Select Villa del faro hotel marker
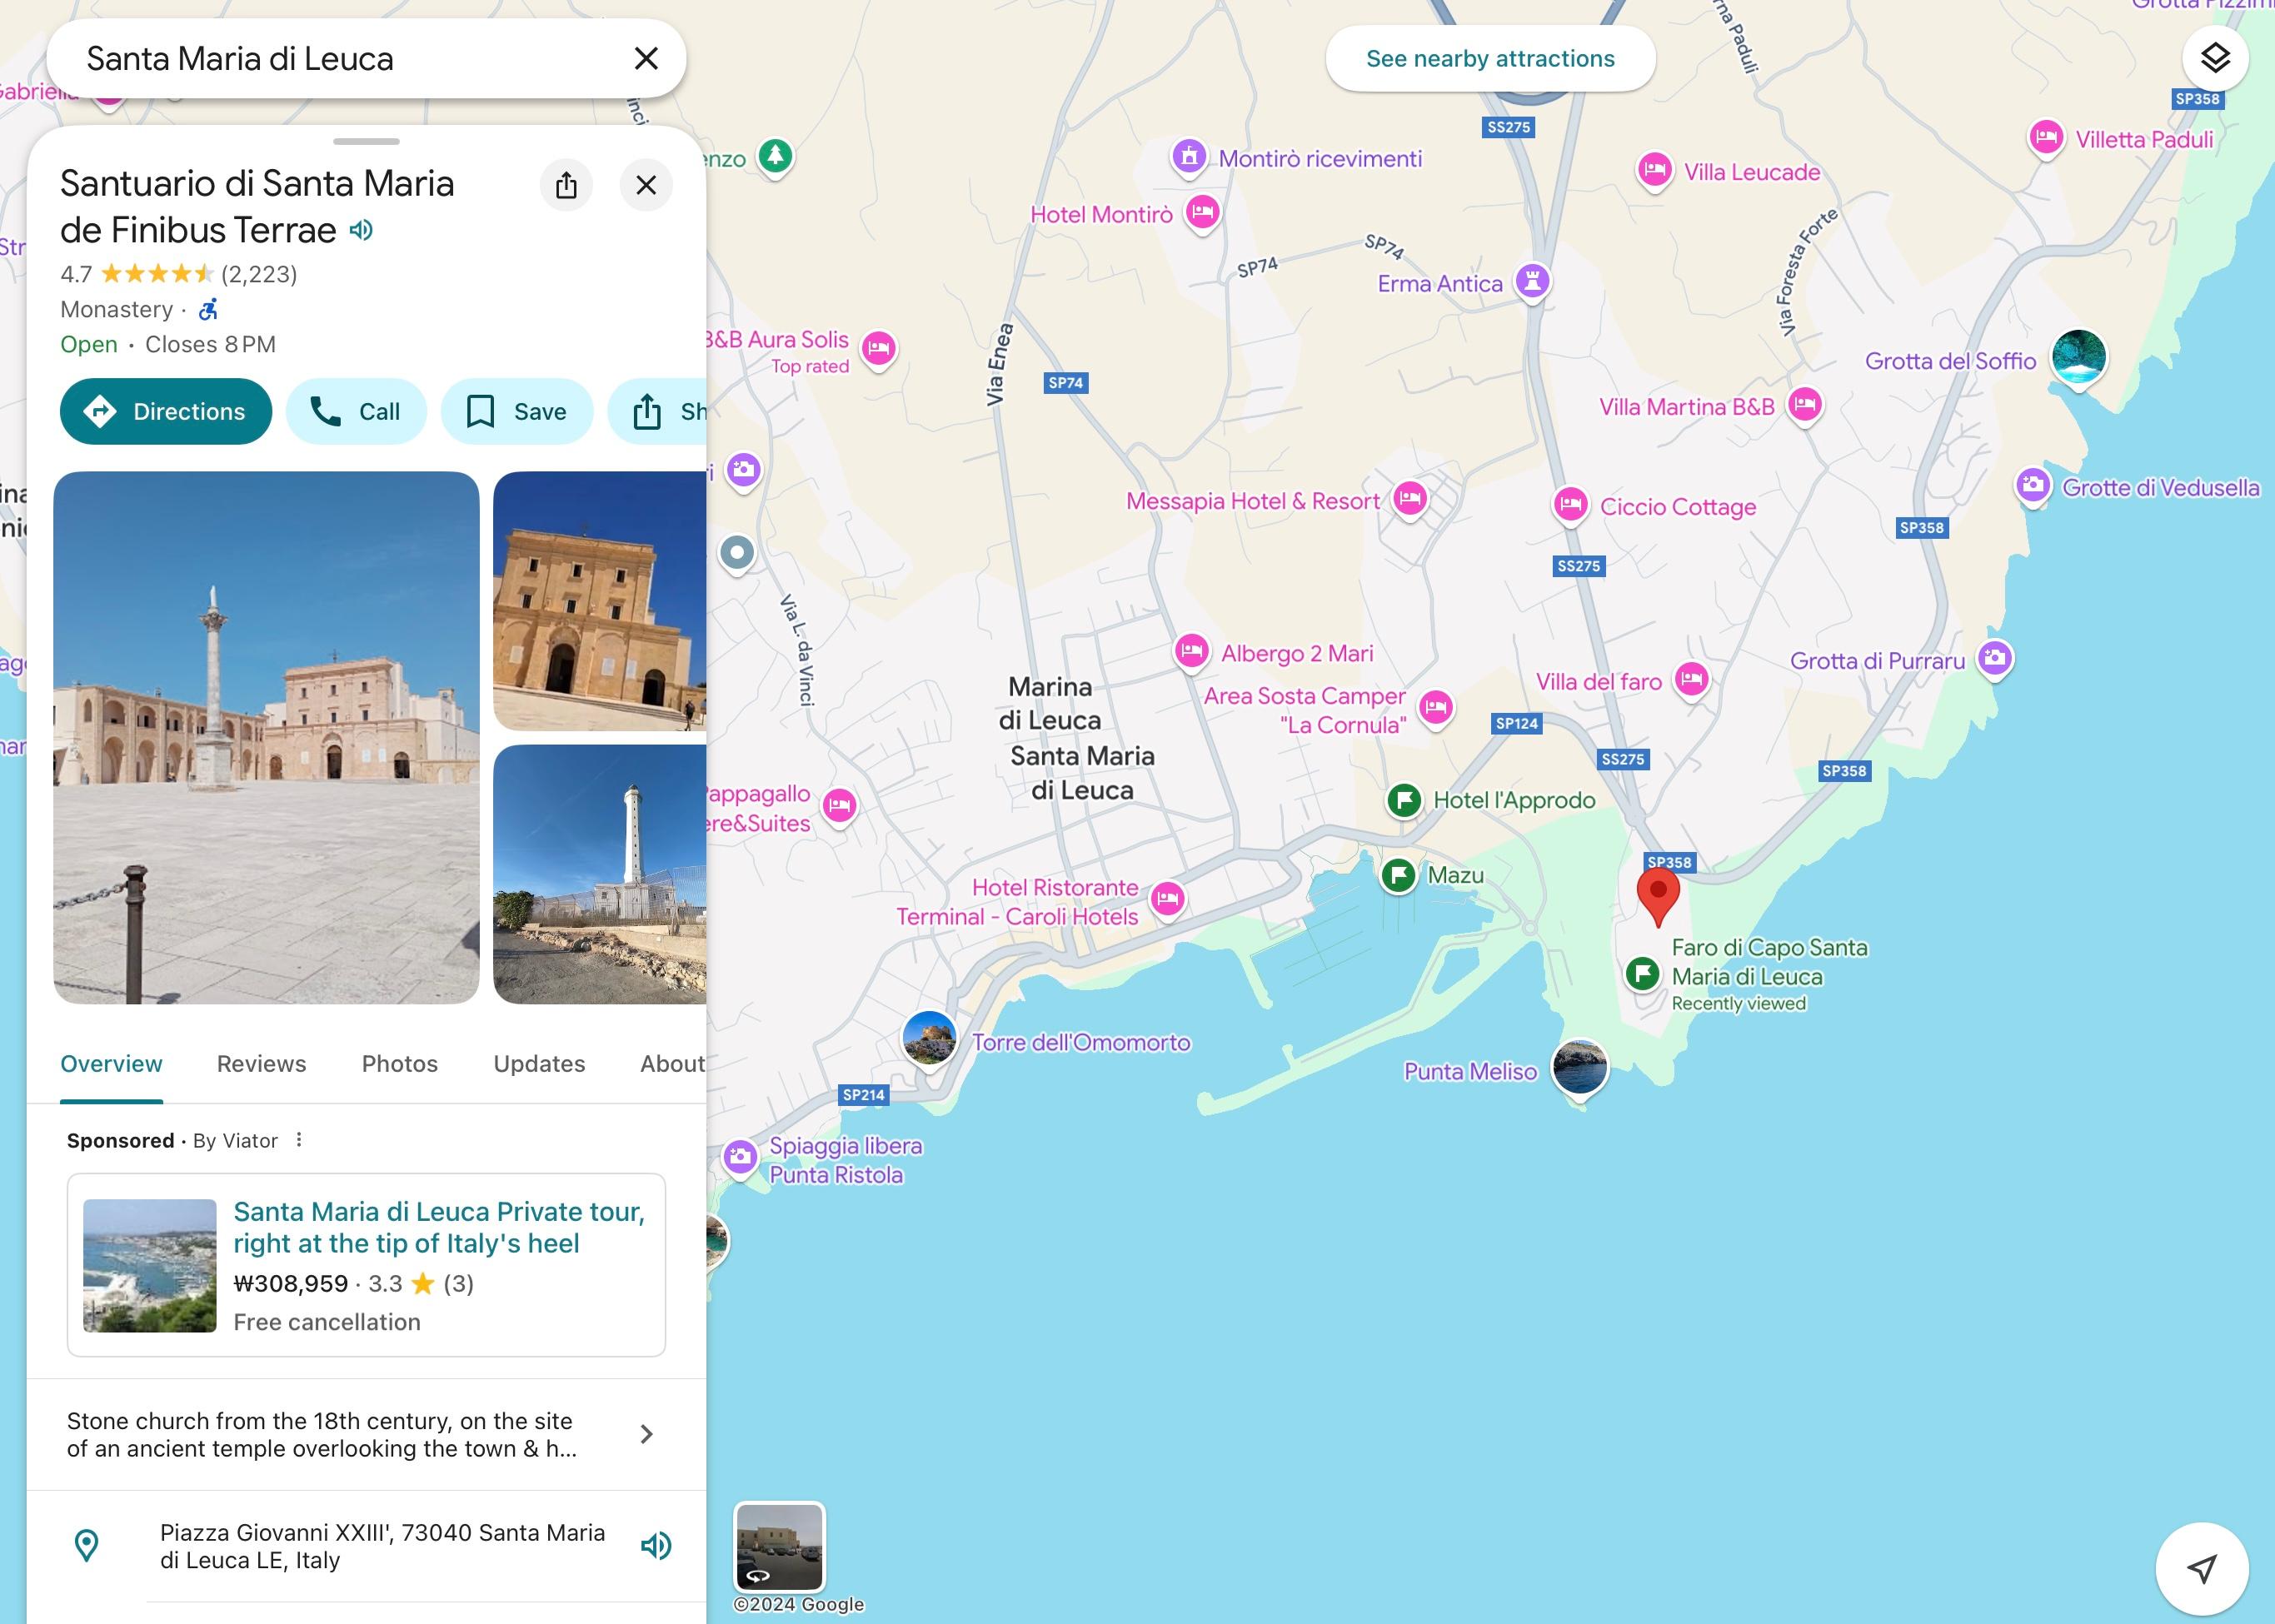This screenshot has width=2275, height=1624. pos(1692,681)
